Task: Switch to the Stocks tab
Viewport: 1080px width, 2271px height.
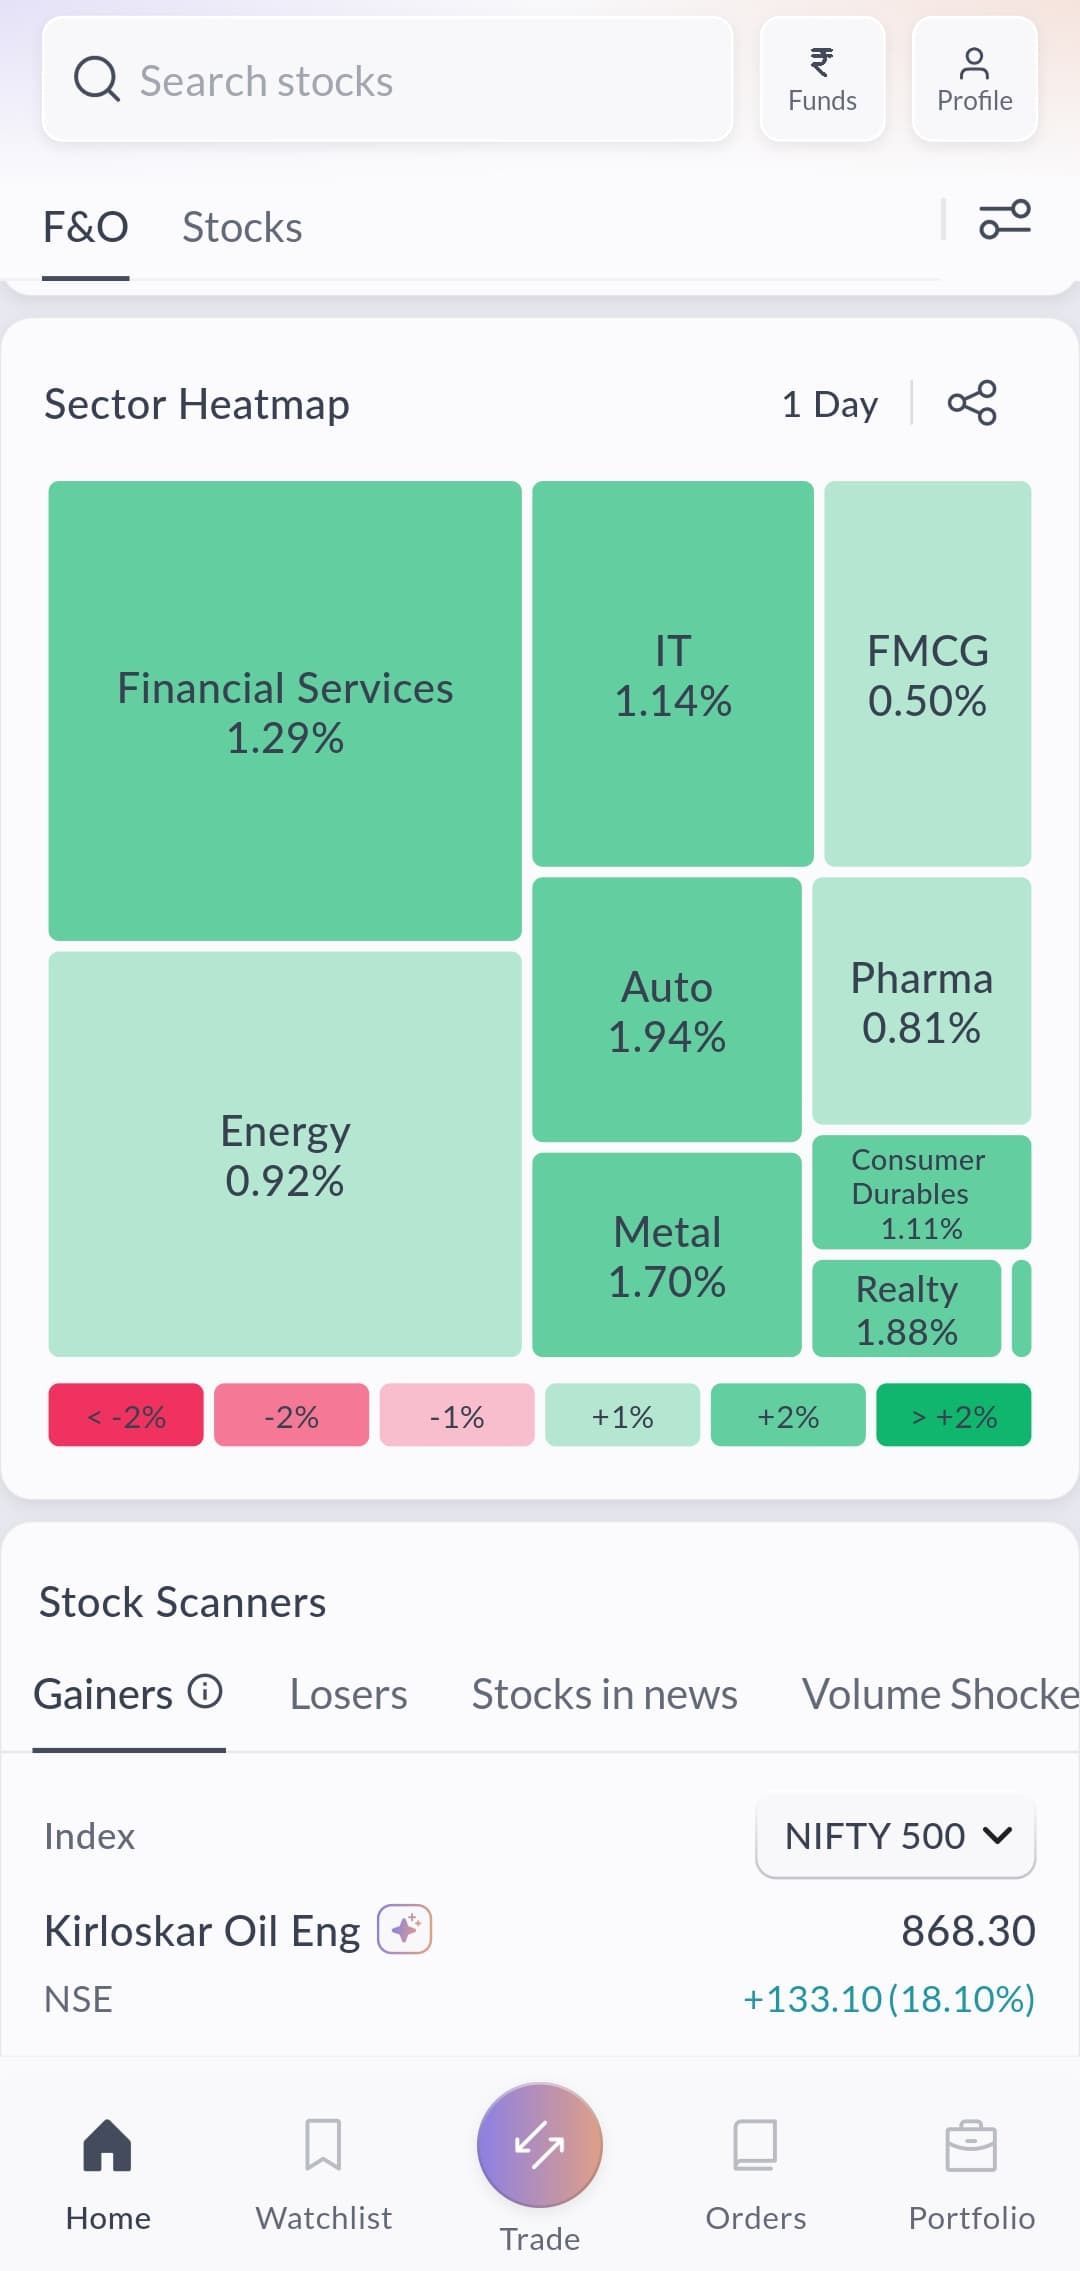Action: click(x=242, y=227)
